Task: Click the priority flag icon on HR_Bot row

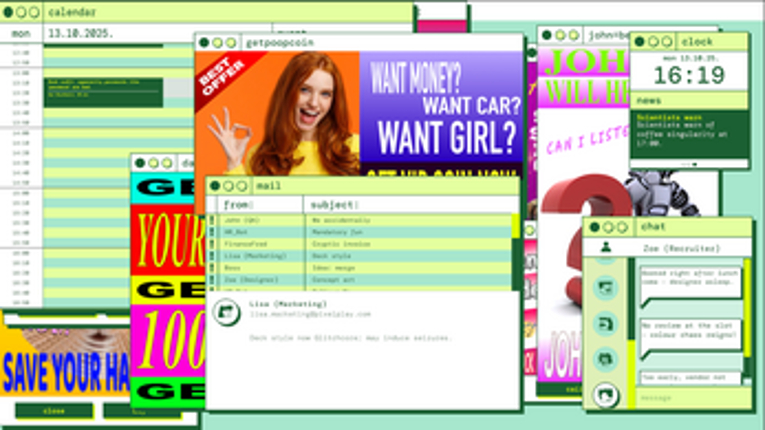Action: [212, 232]
